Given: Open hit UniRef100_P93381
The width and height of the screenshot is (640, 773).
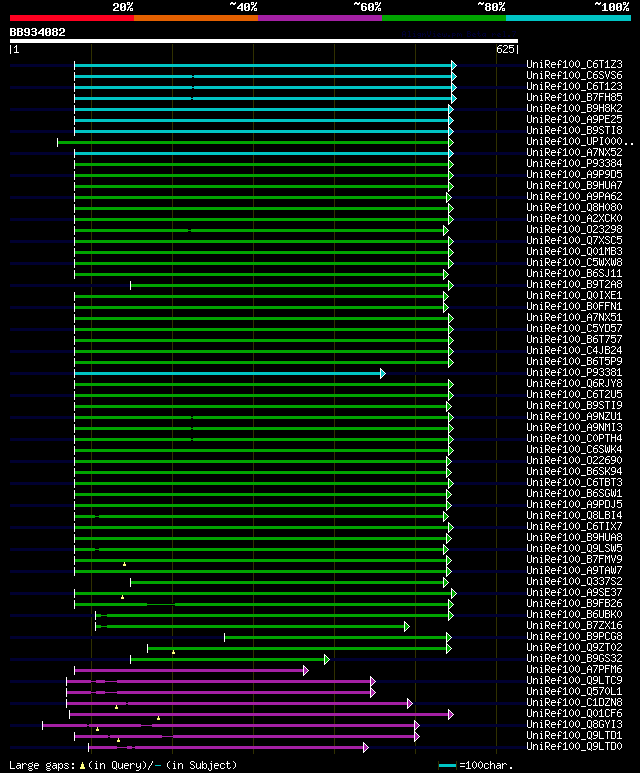Looking at the screenshot, I should (x=574, y=373).
